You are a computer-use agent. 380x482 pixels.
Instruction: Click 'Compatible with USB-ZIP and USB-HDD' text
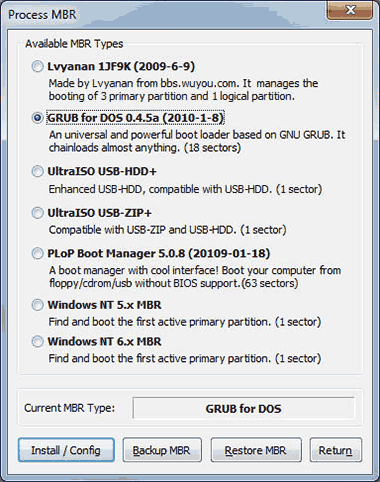tap(167, 230)
